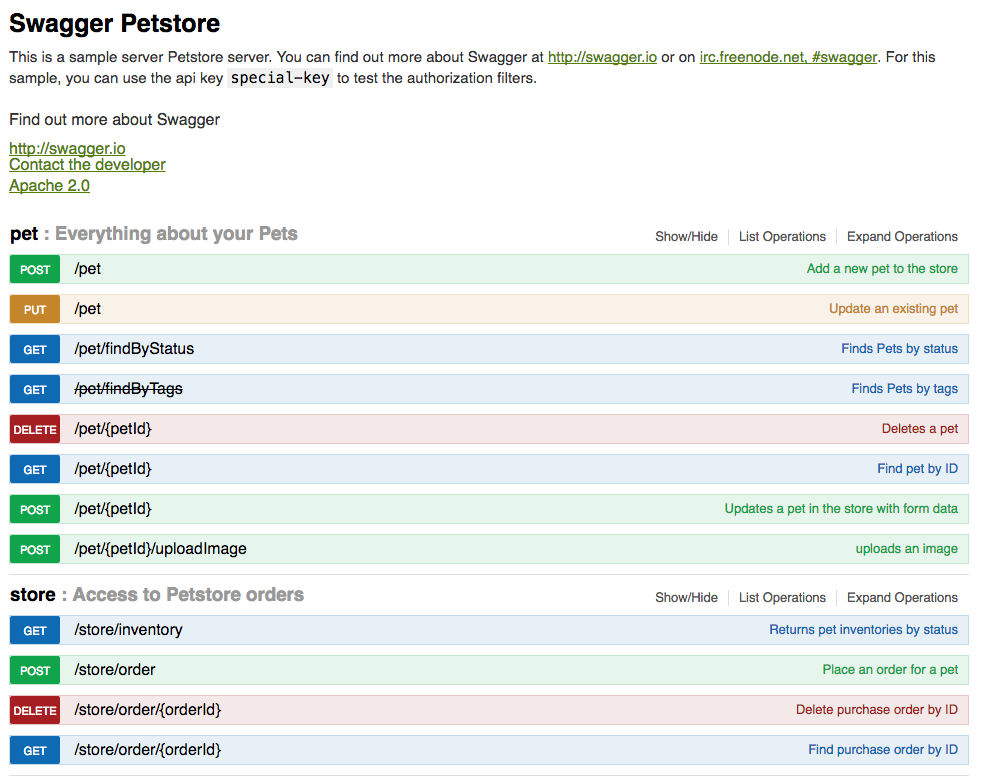Toggle Show/Hide for the pet section
Viewport: 982px width, 781px height.
pyautogui.click(x=686, y=236)
